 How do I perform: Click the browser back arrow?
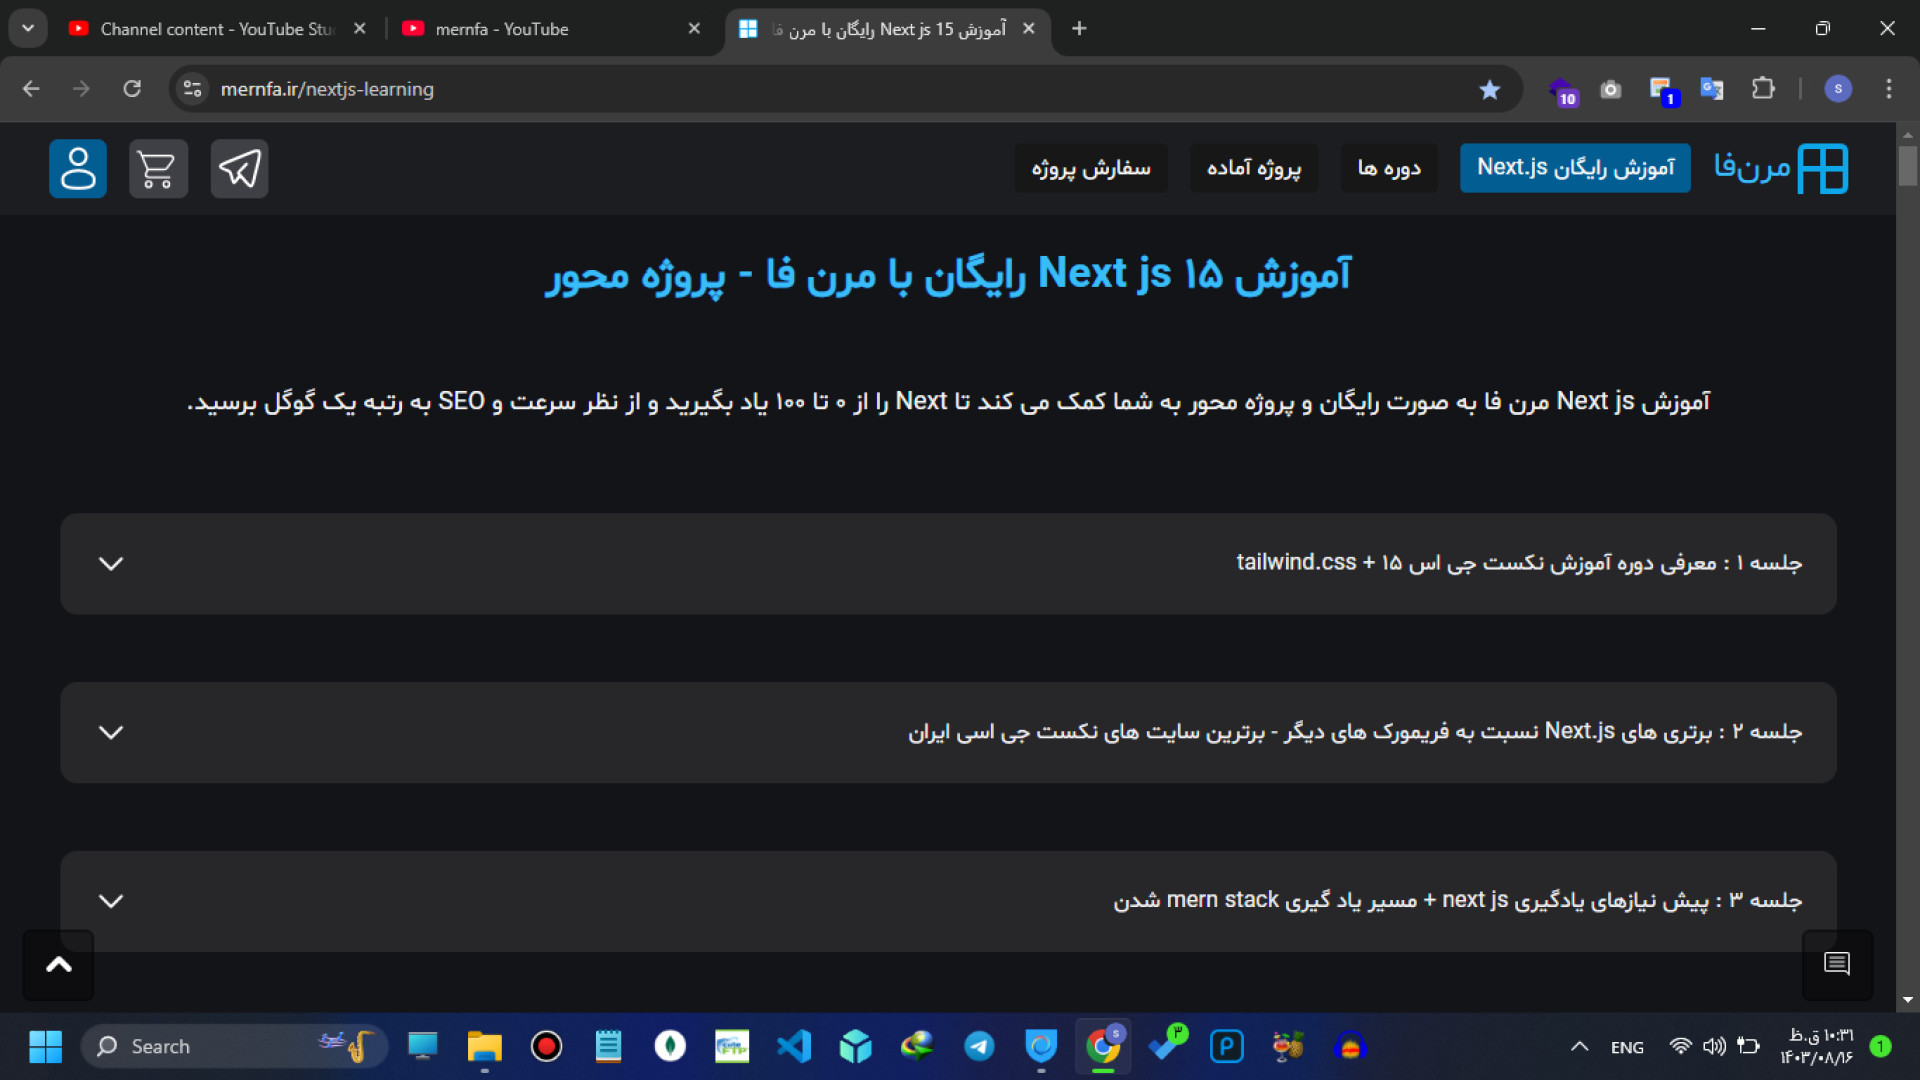click(31, 89)
